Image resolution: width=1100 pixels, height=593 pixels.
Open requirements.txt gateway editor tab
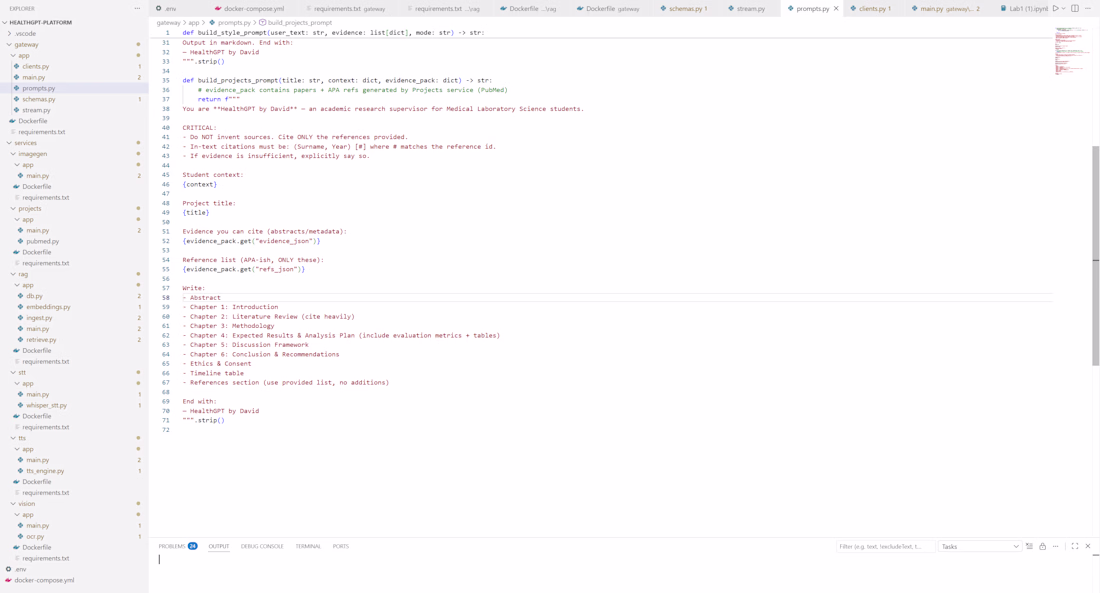coord(349,8)
